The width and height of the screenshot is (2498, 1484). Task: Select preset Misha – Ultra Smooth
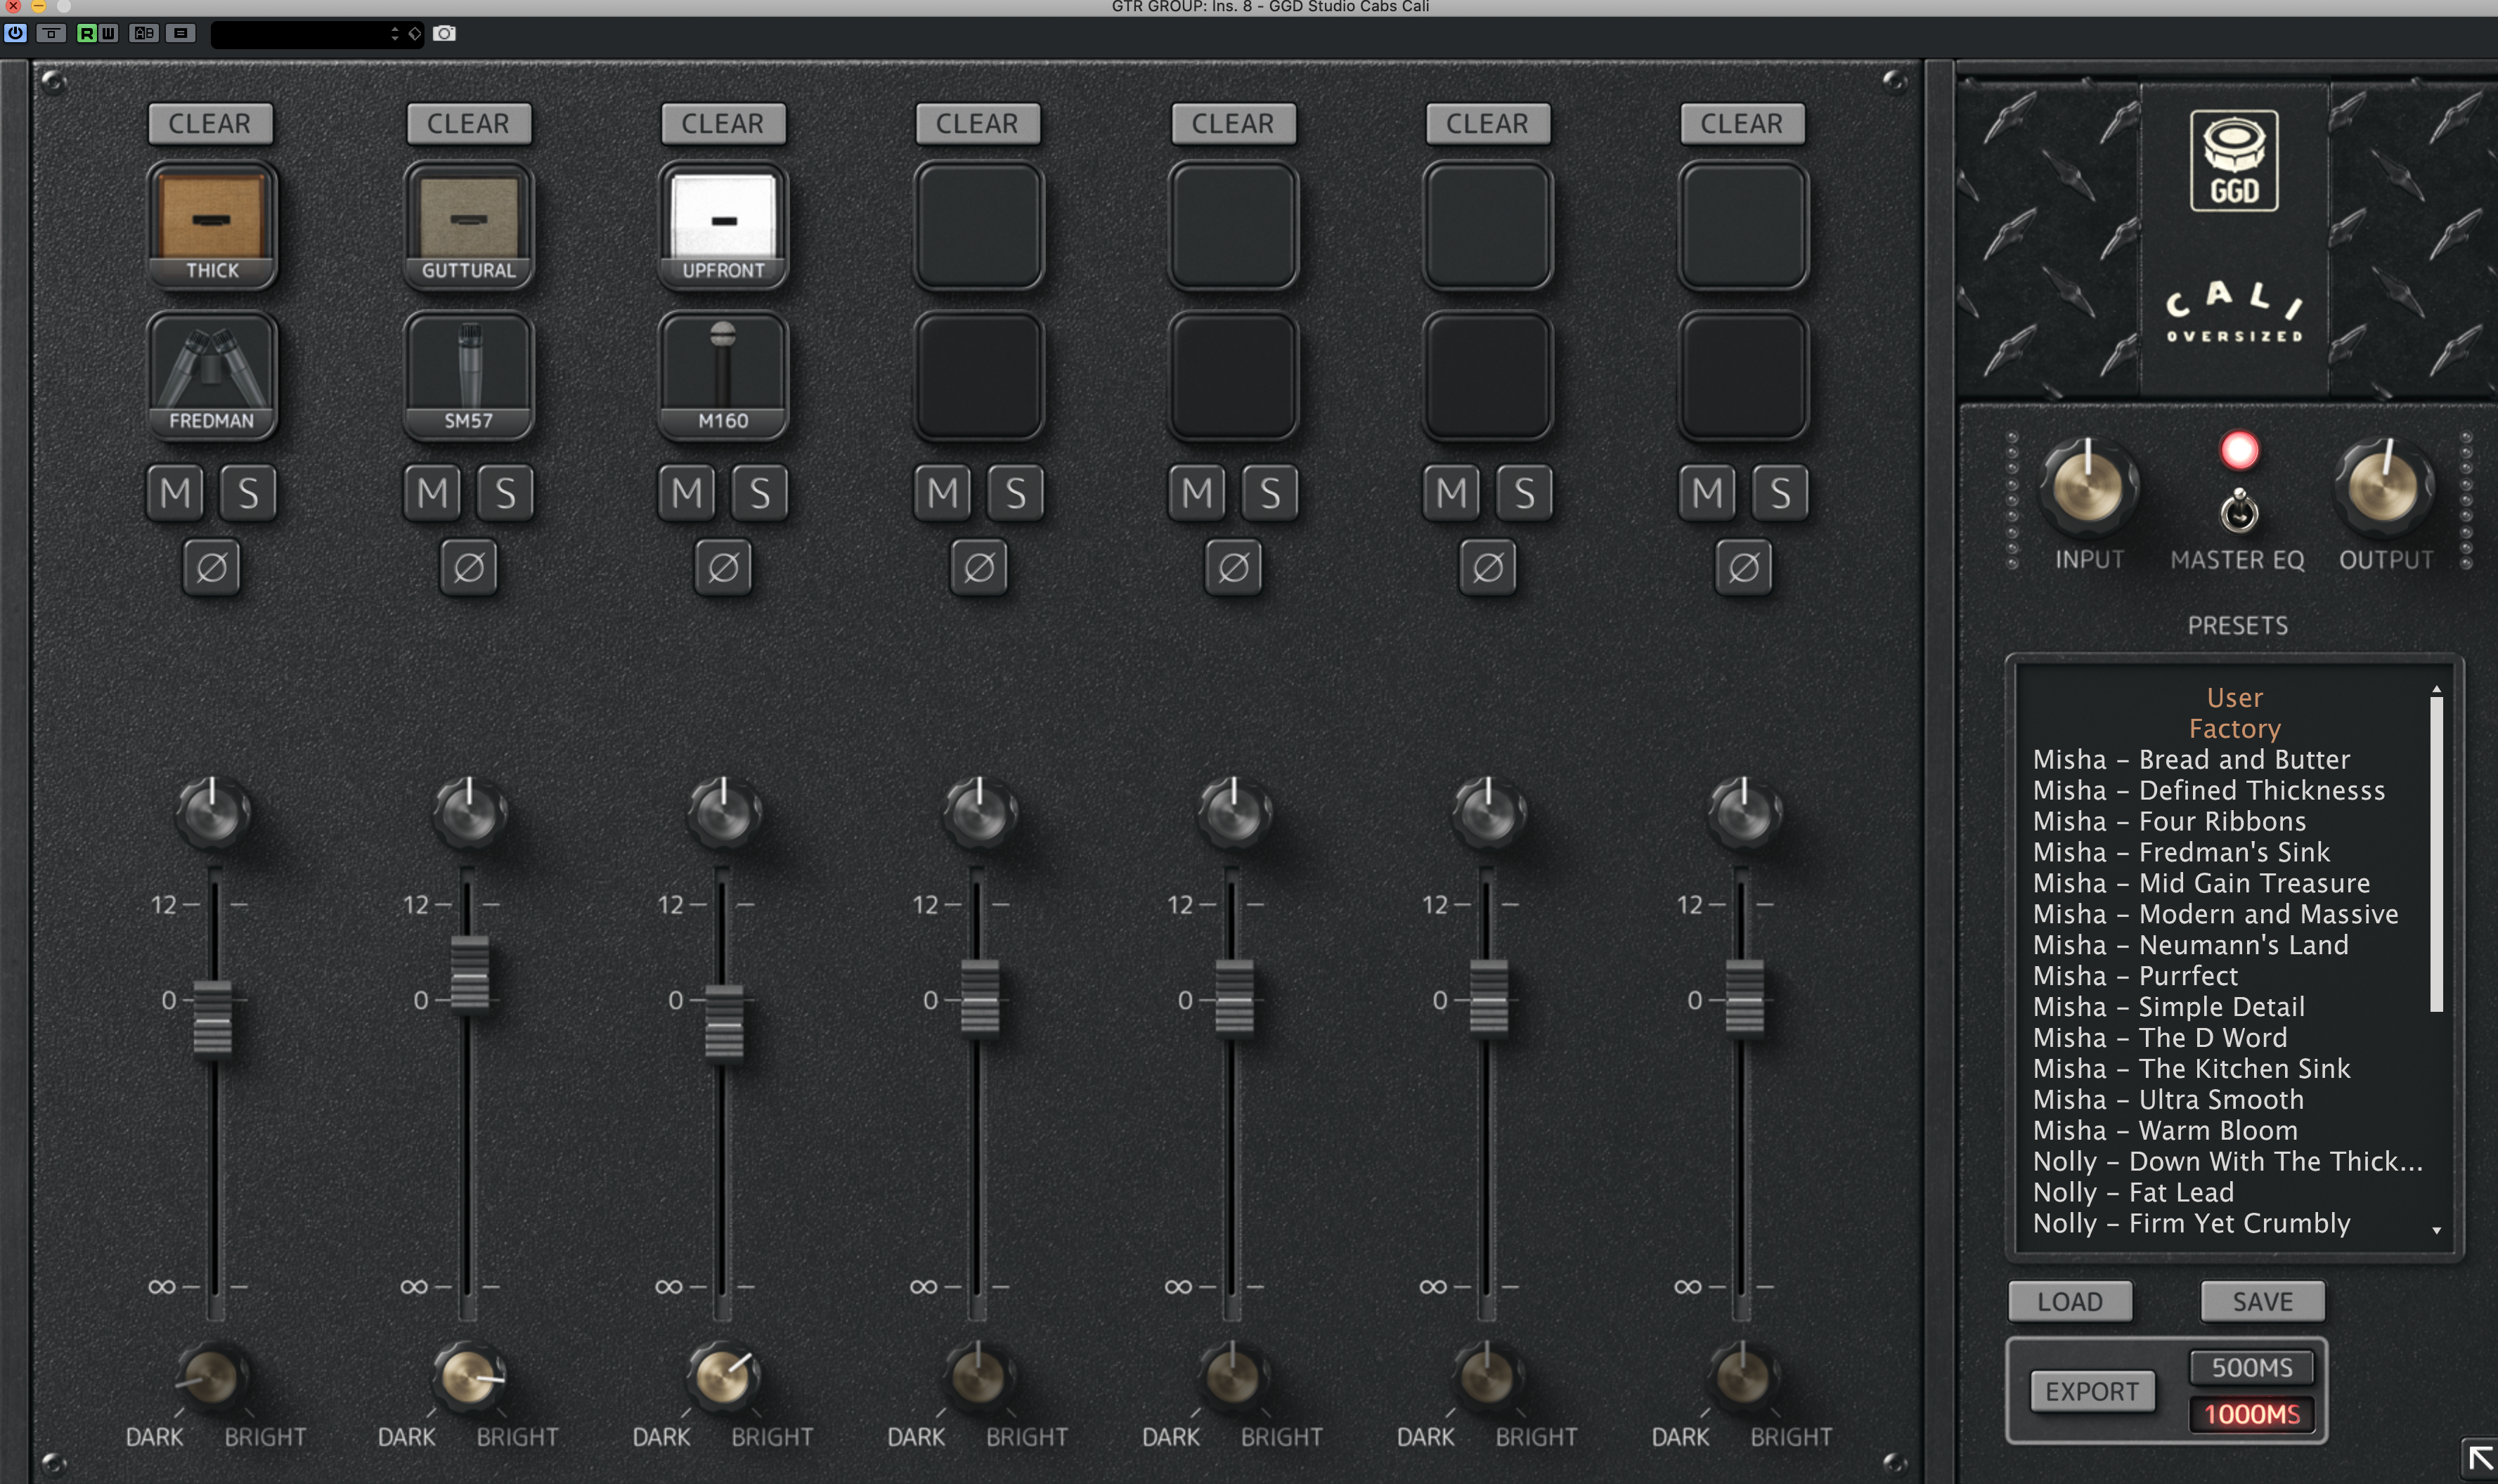(2168, 1099)
